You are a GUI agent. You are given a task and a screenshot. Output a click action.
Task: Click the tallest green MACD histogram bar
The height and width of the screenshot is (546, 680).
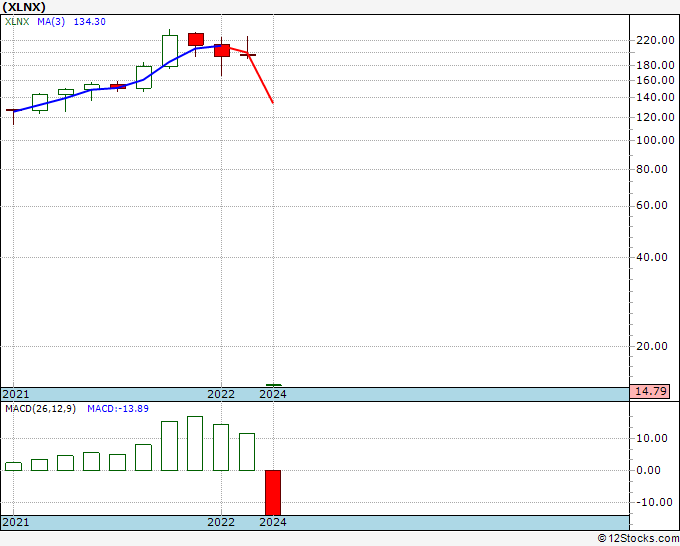pos(195,443)
